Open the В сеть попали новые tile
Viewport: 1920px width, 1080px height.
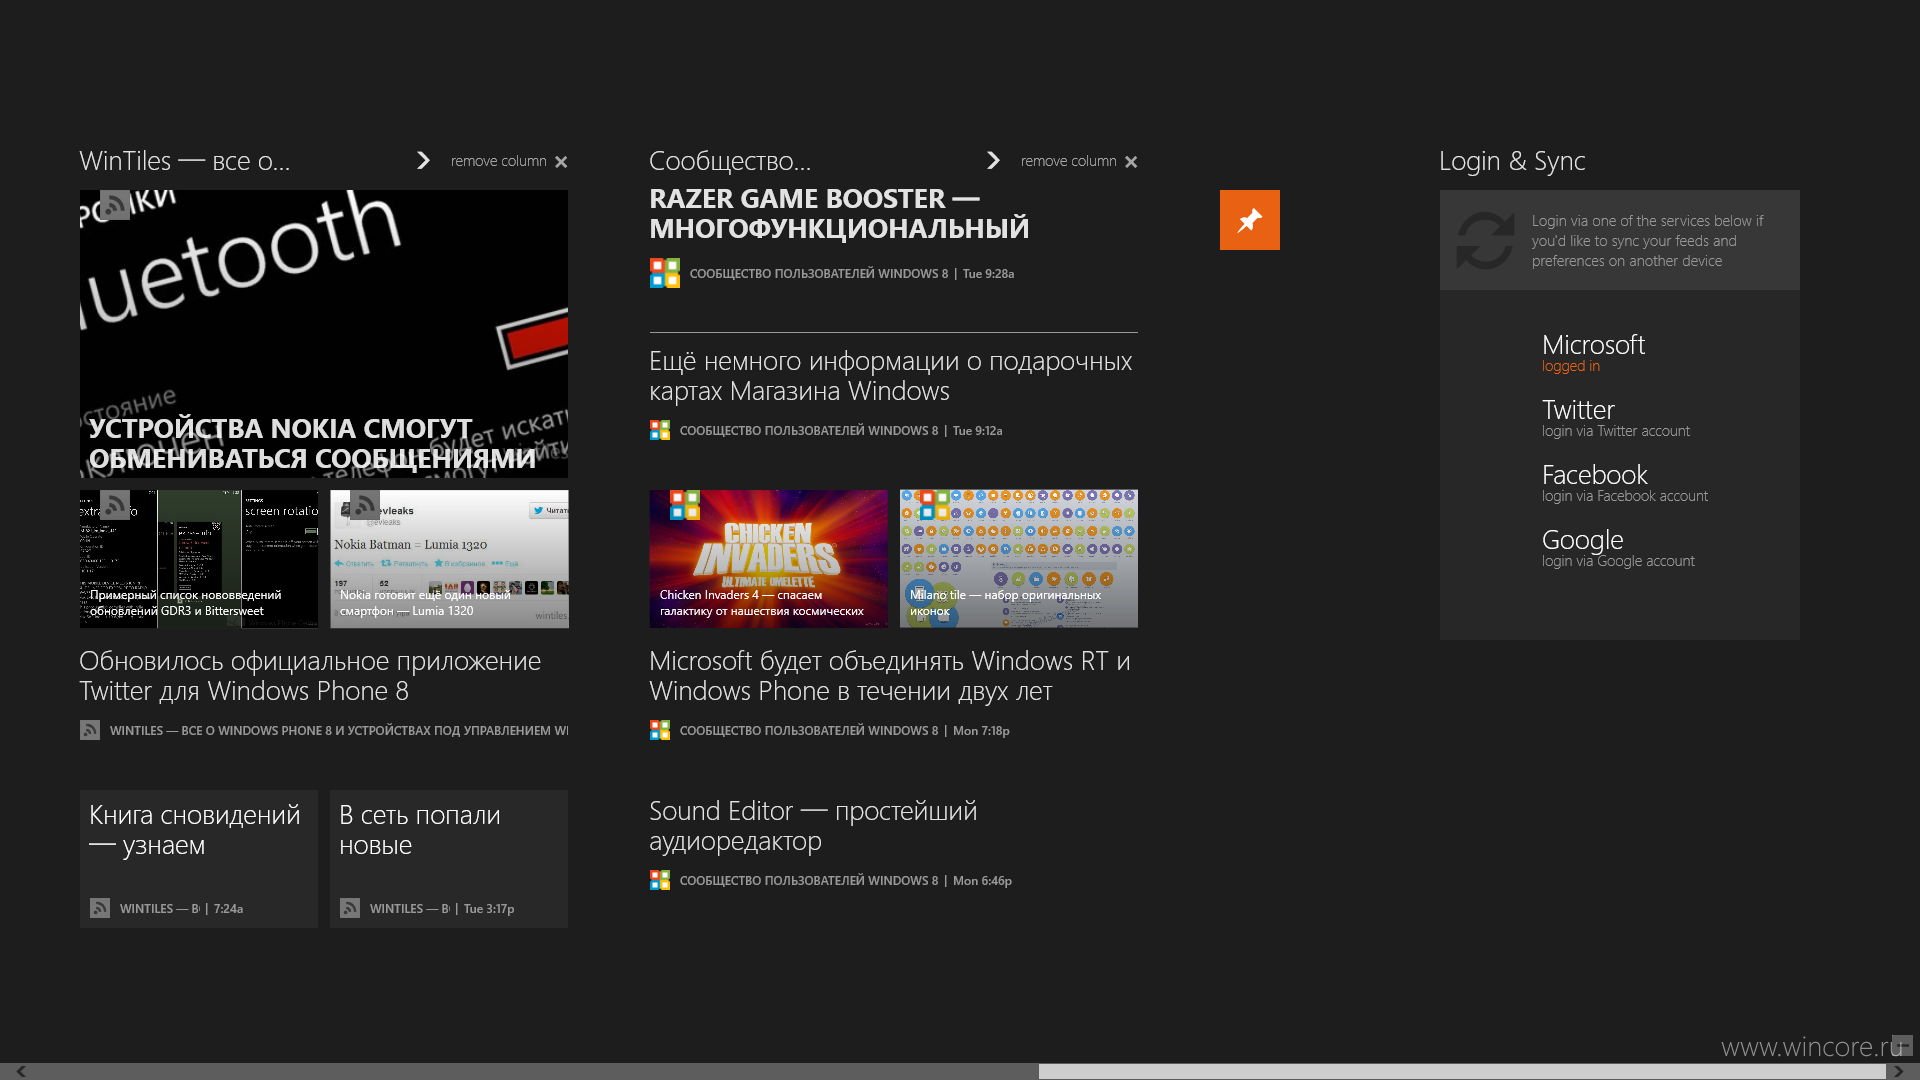point(449,859)
